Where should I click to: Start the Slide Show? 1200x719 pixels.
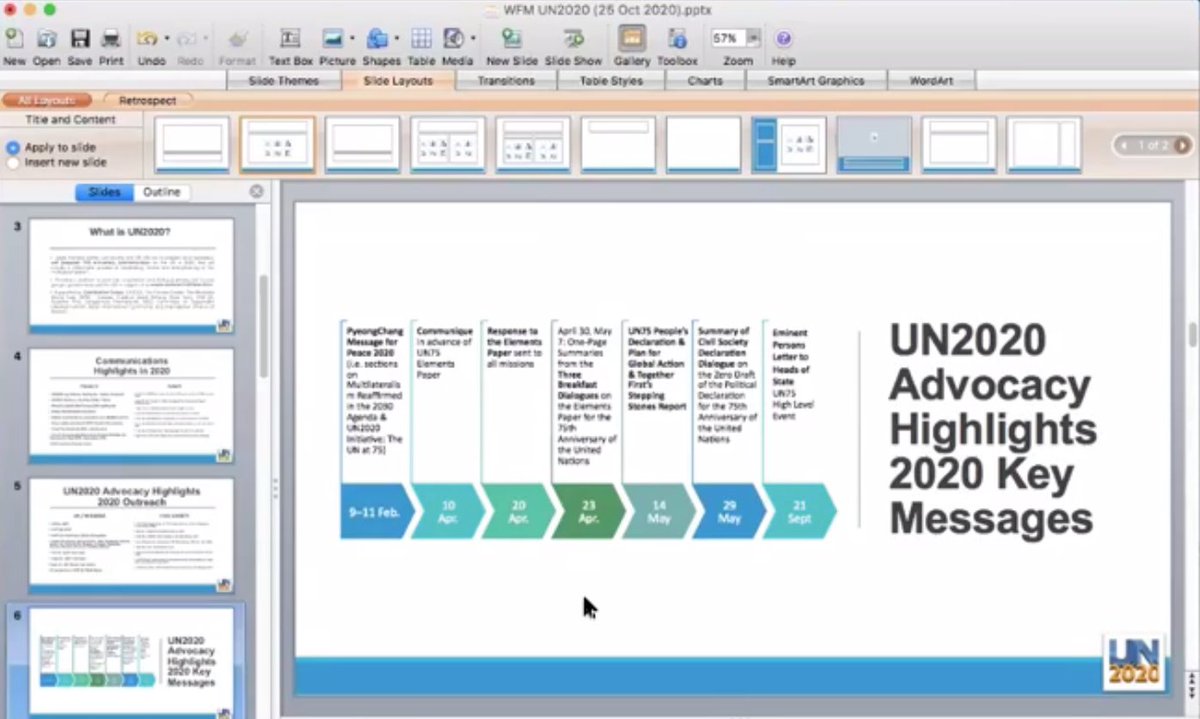pos(573,39)
